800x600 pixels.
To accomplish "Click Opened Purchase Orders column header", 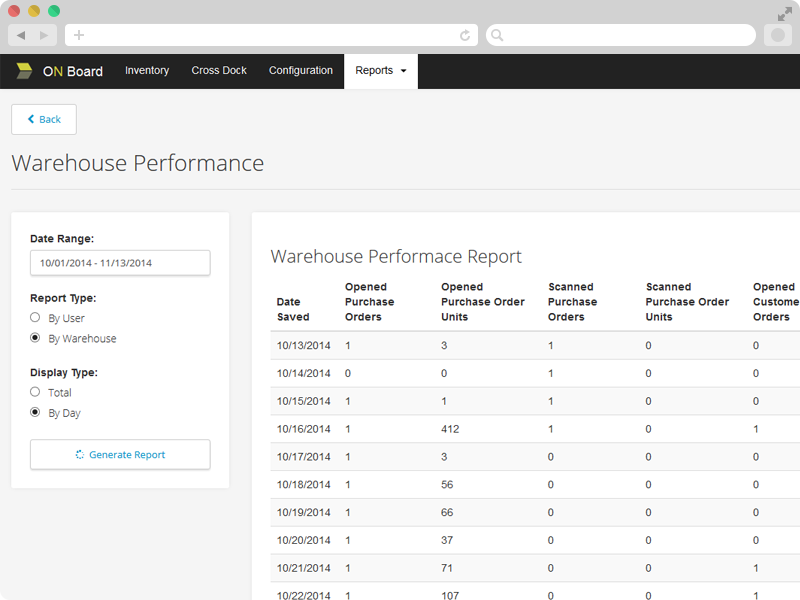I will (x=369, y=302).
